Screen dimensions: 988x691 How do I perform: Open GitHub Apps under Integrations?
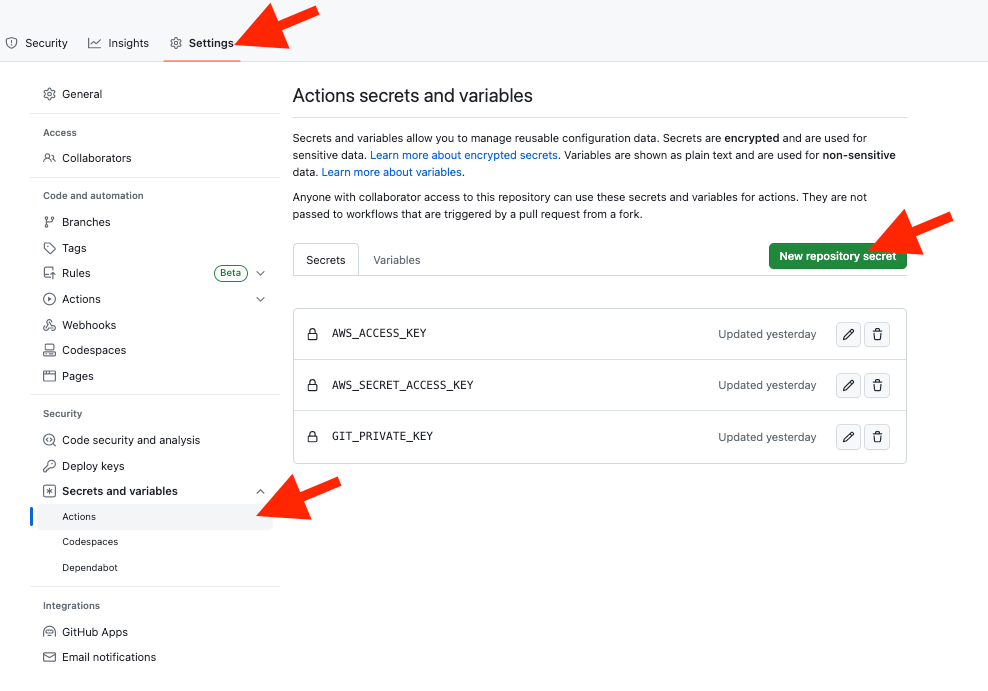tap(96, 631)
